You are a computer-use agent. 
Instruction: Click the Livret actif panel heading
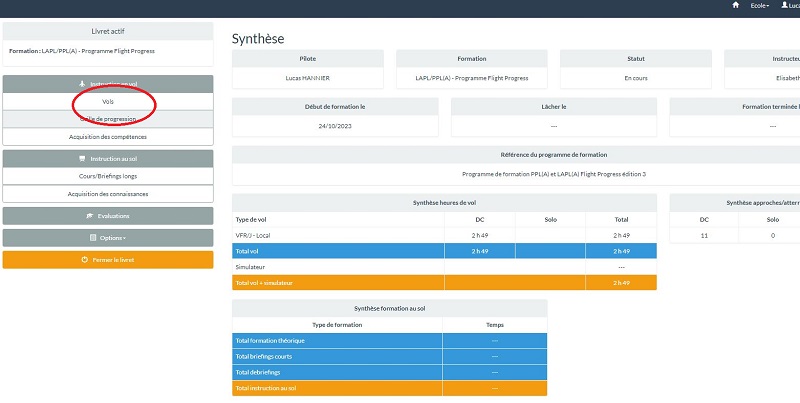(x=108, y=31)
